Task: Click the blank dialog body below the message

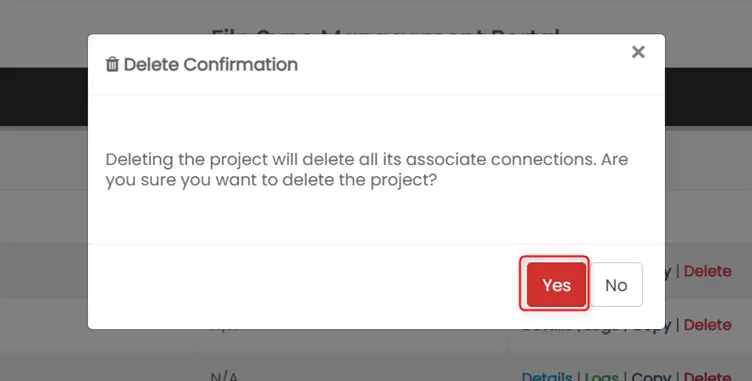Action: coord(376,216)
